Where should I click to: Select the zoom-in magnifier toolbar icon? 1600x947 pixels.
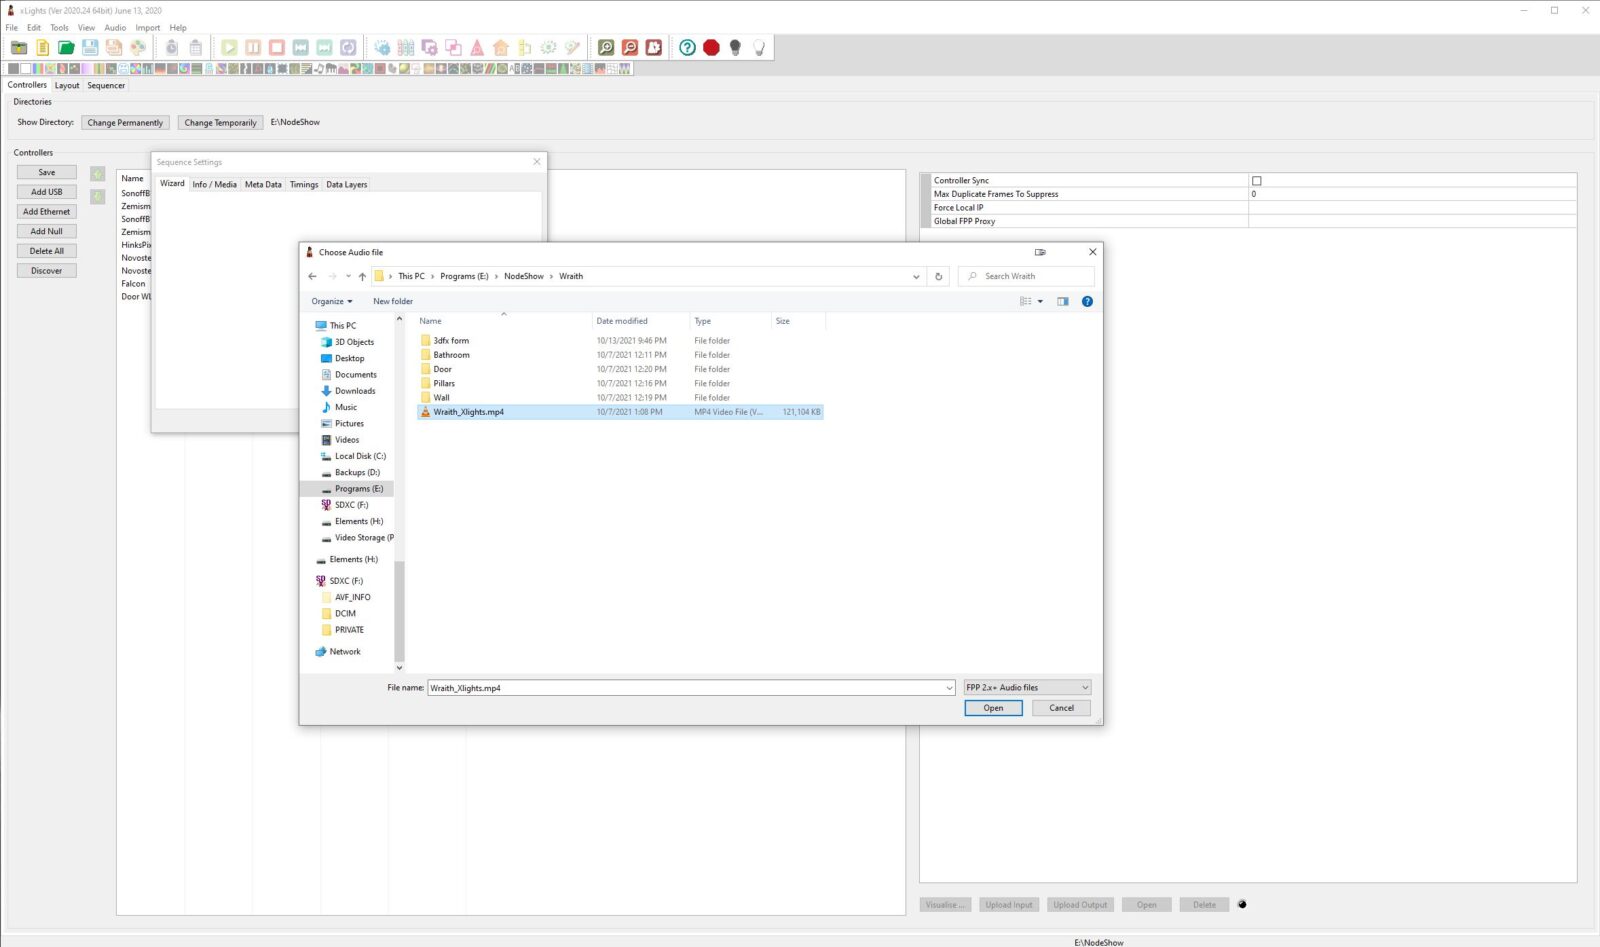(606, 47)
